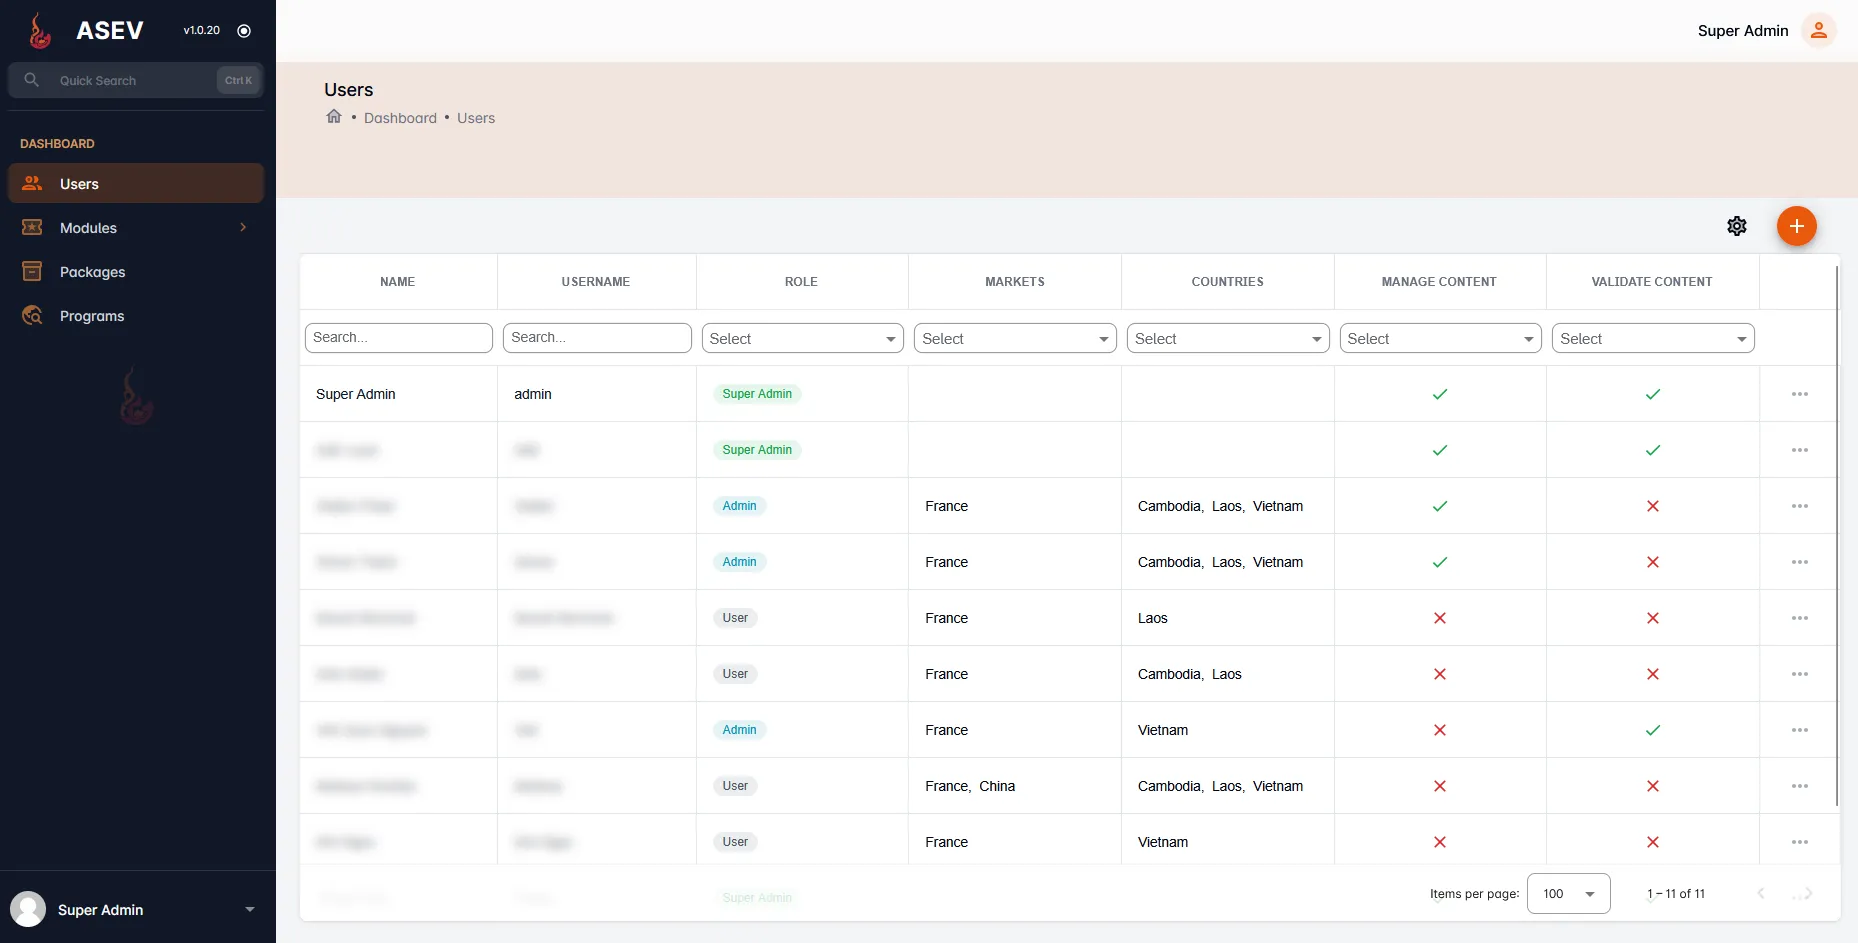The height and width of the screenshot is (943, 1858).
Task: Expand Super Admin menu at sidebar bottom
Action: pos(250,909)
